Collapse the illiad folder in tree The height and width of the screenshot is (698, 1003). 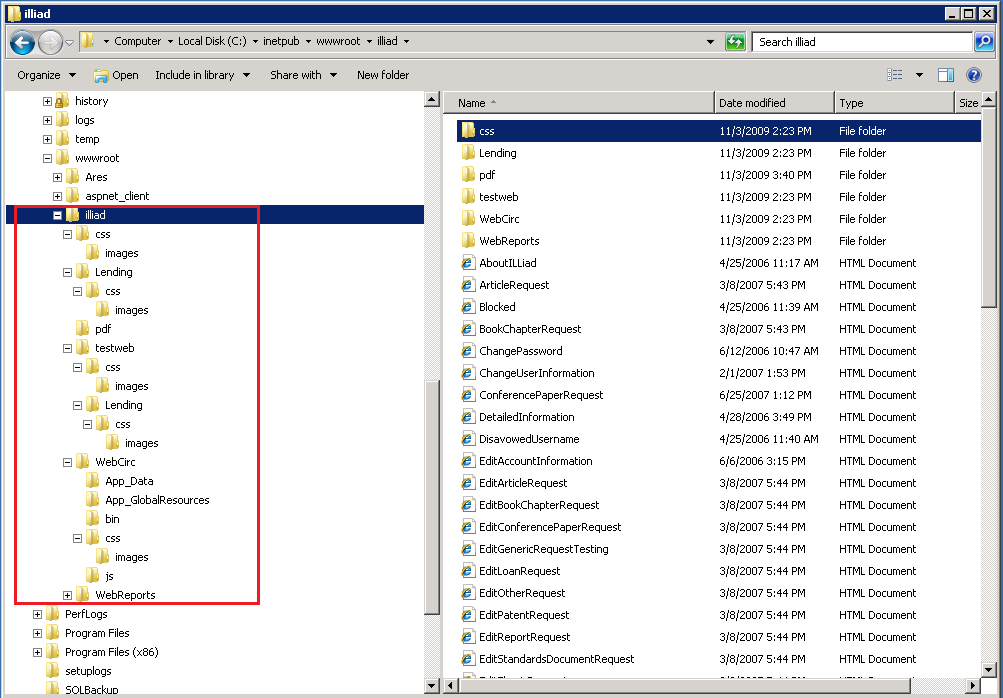coord(58,215)
